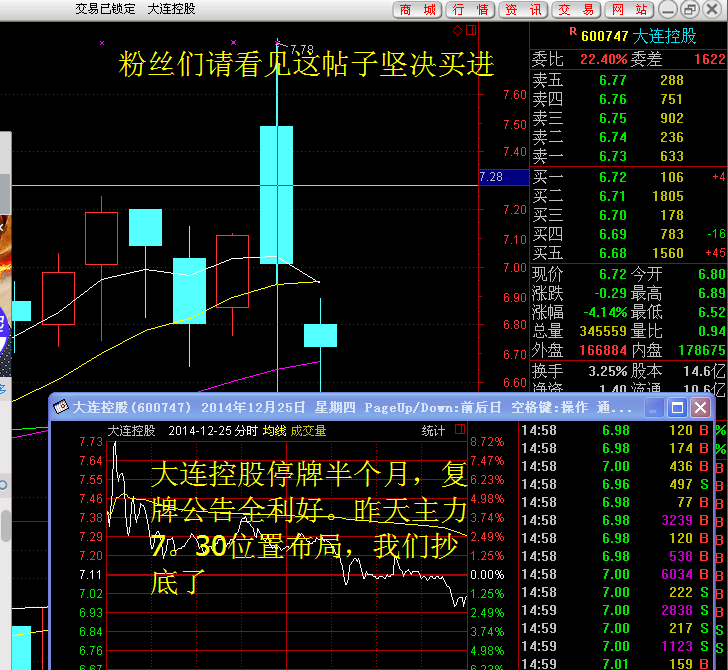Viewport: 728px width, 670px height.
Task: Open the 行情 menu button
Action: [471, 9]
